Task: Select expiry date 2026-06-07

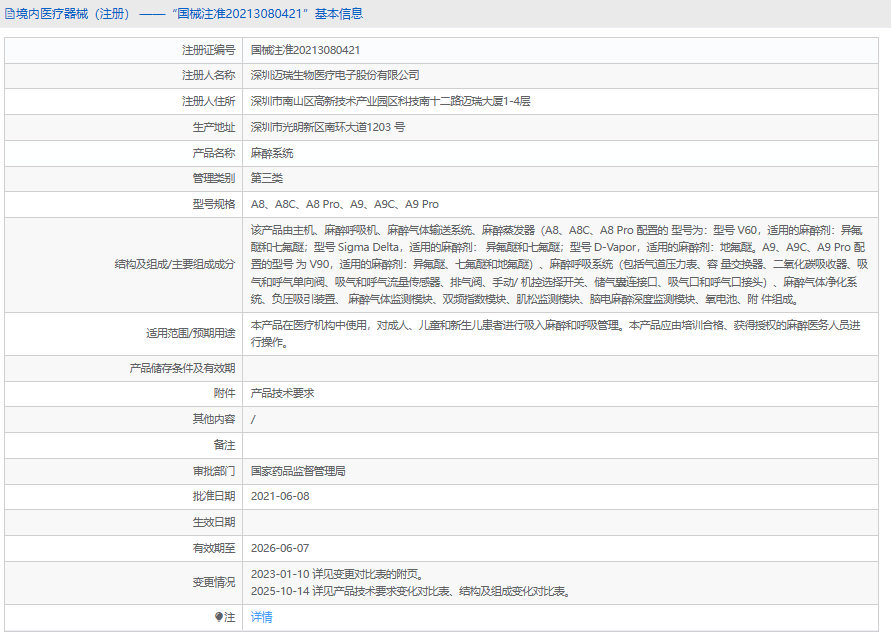Action: click(x=280, y=548)
